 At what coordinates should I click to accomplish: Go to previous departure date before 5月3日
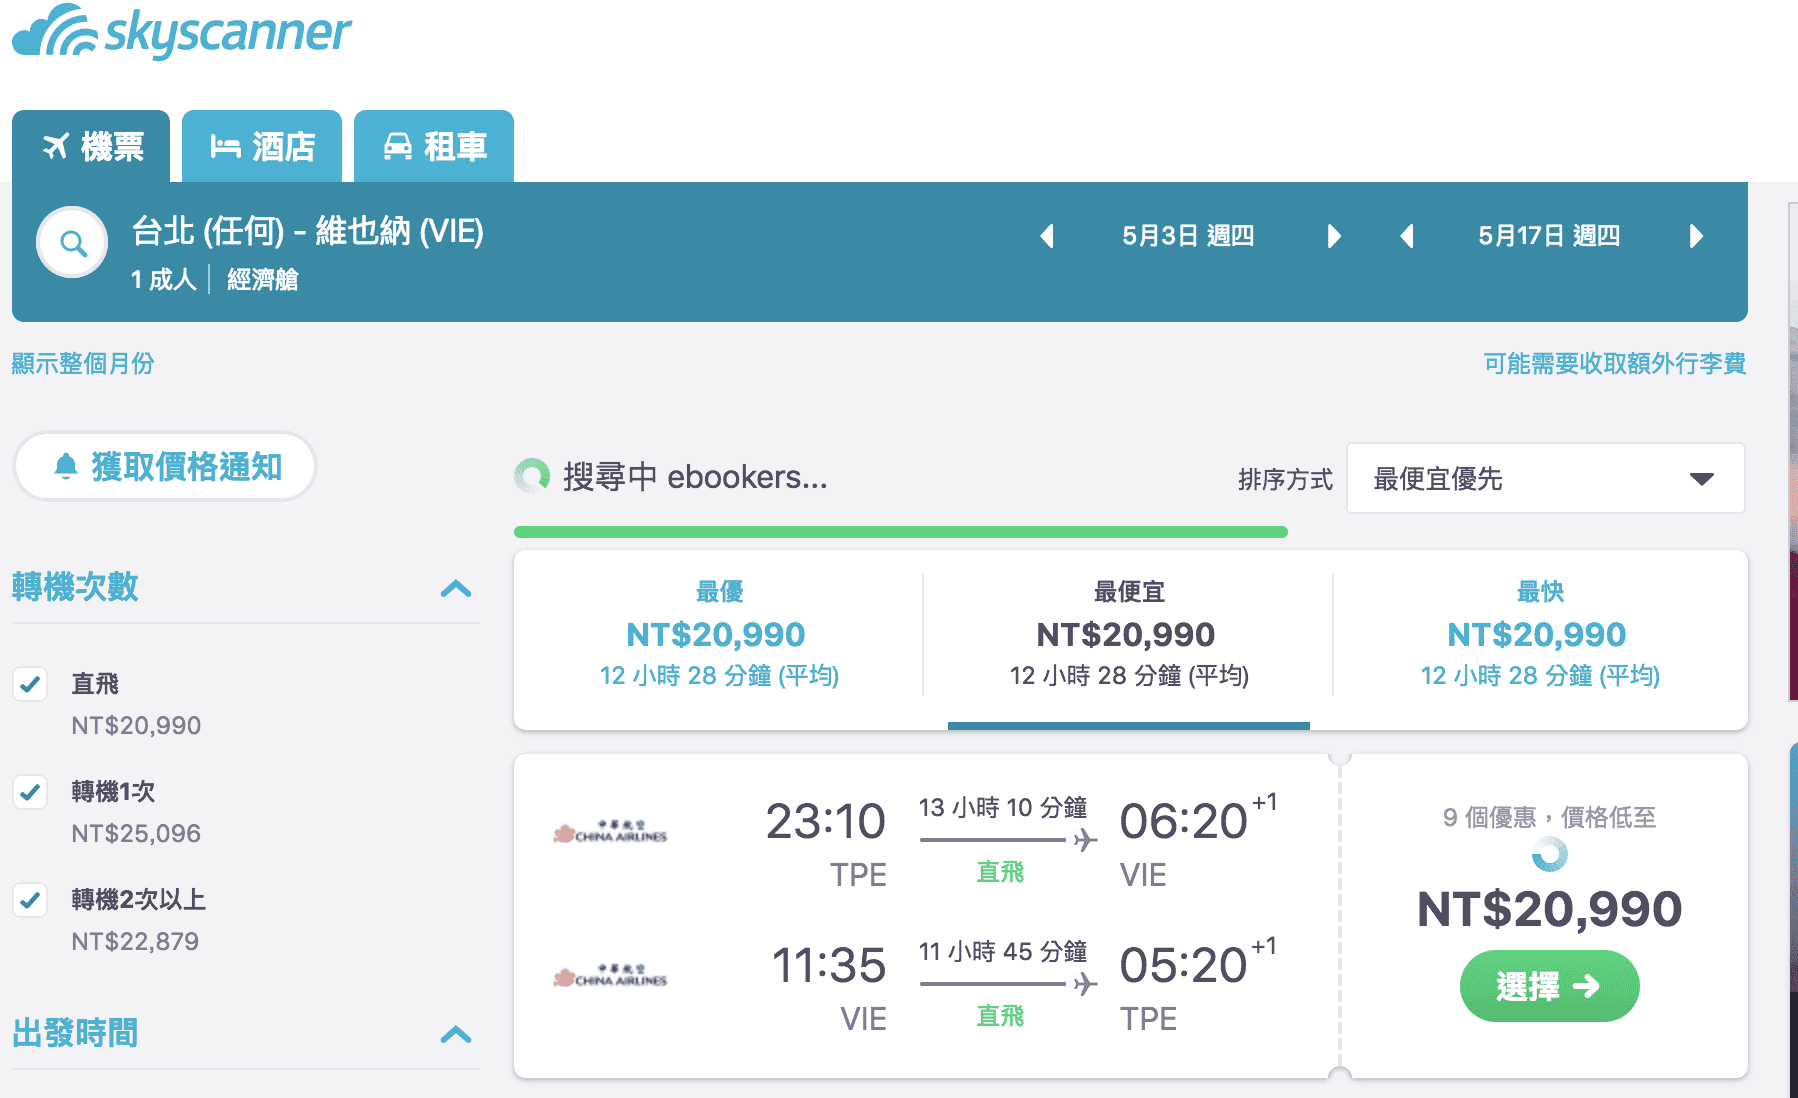point(1047,236)
